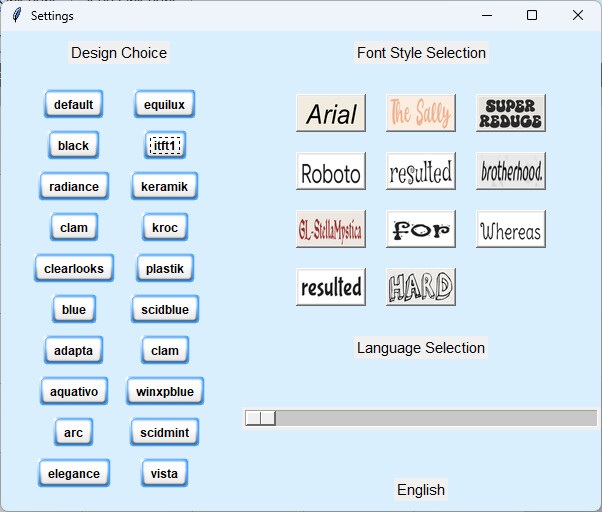
Task: Choose the keramik design option
Action: tap(165, 186)
